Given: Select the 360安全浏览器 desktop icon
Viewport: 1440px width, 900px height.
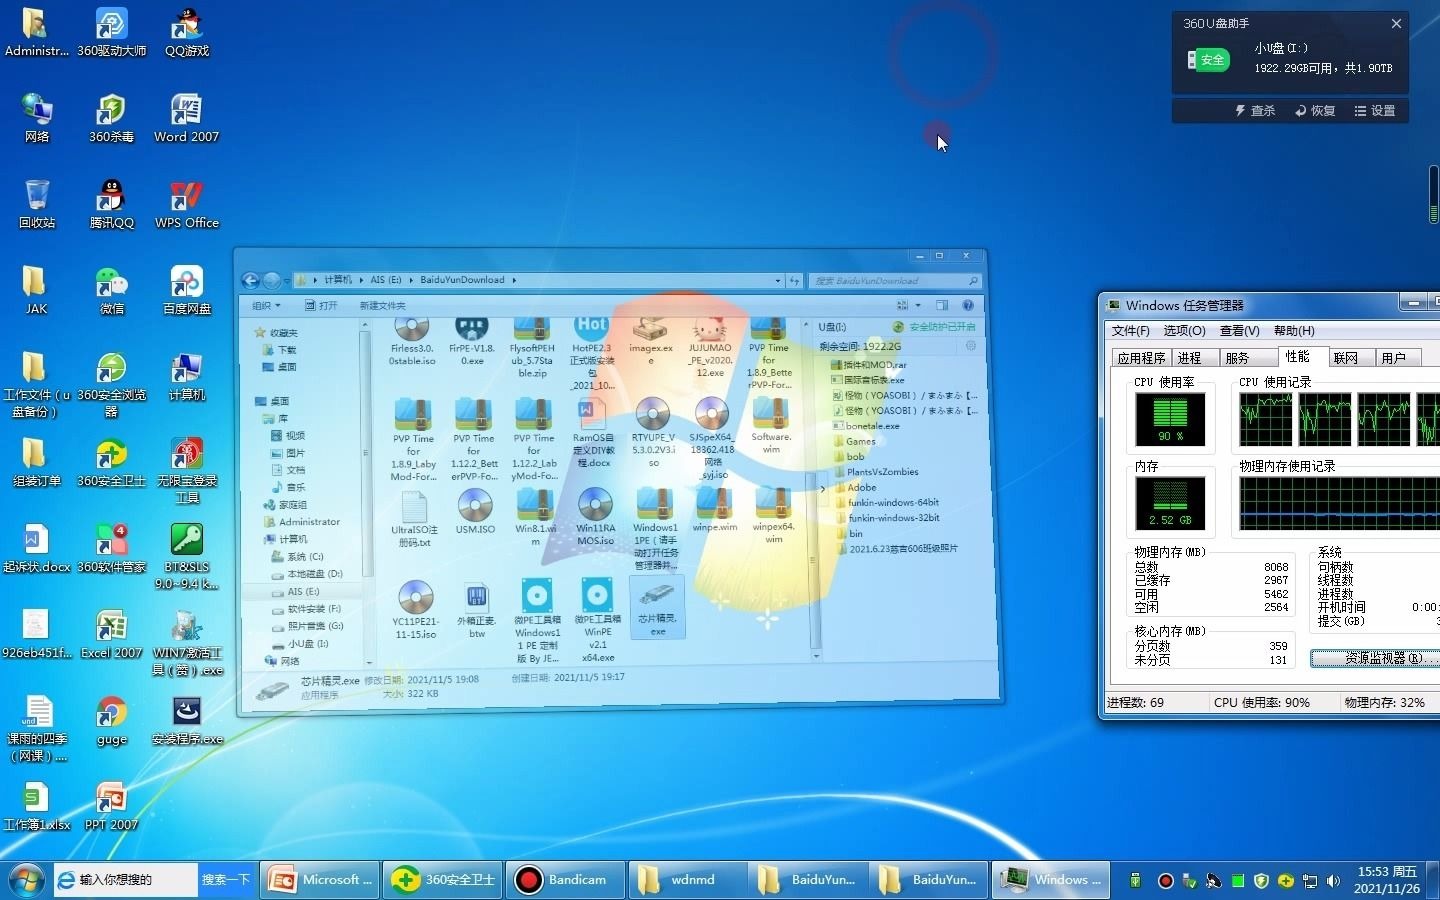Looking at the screenshot, I should tap(111, 385).
